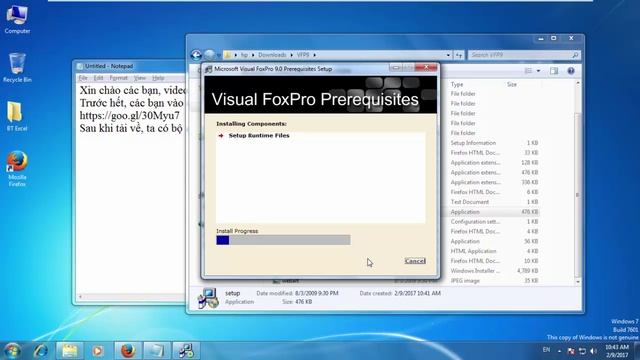Click the Install Progress bar
The image size is (640, 360).
point(283,240)
